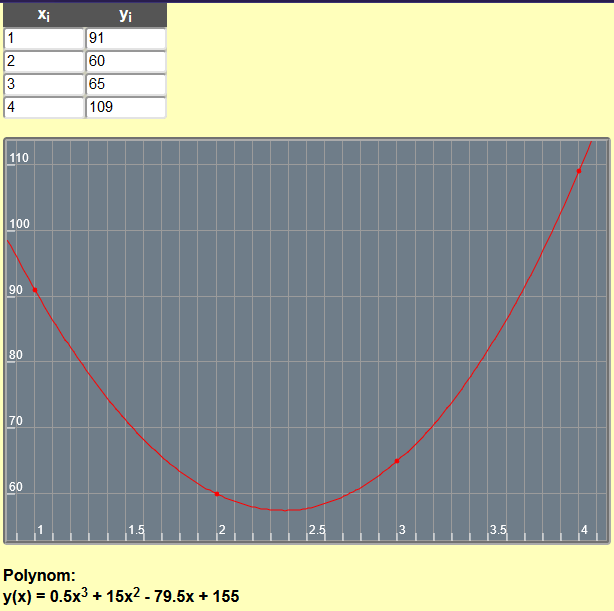This screenshot has width=614, height=611.
Task: Click the x input field containing 1
Action: (44, 38)
